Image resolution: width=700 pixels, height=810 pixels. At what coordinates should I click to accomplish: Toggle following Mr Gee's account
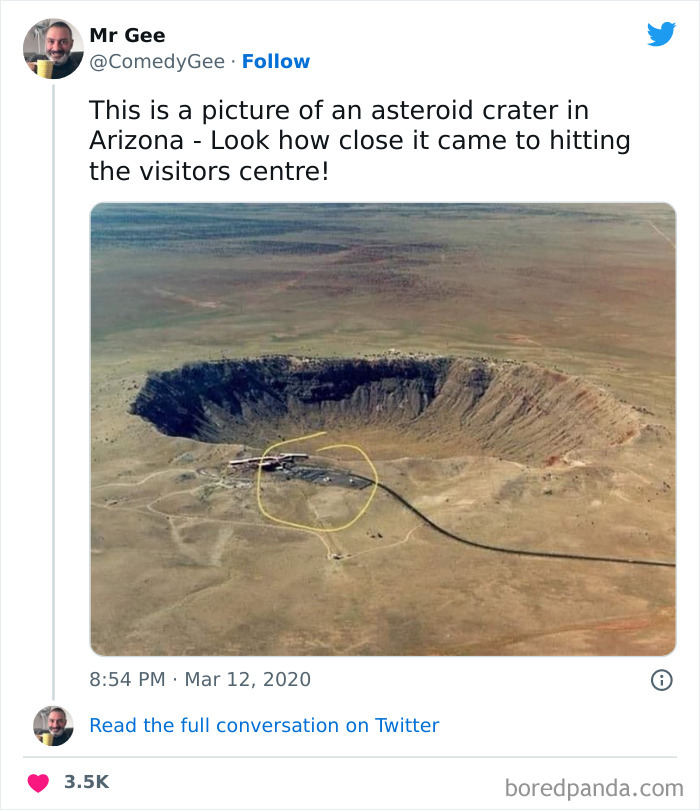pyautogui.click(x=276, y=62)
